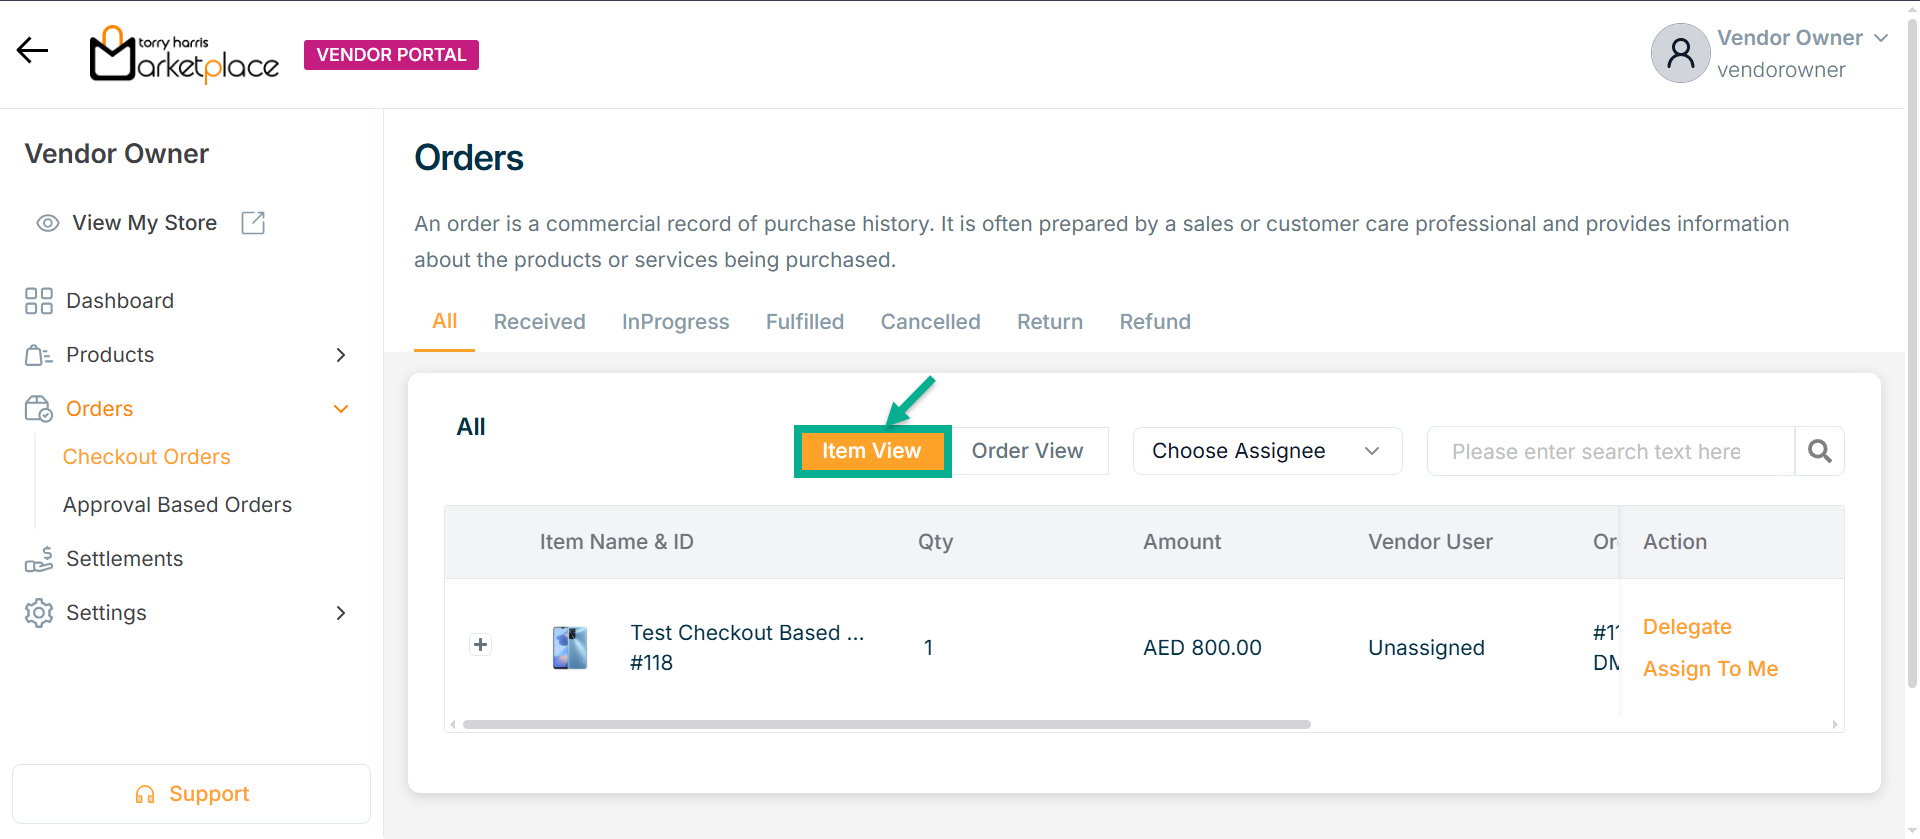
Task: Click the horizontal table scrollbar
Action: 886,725
